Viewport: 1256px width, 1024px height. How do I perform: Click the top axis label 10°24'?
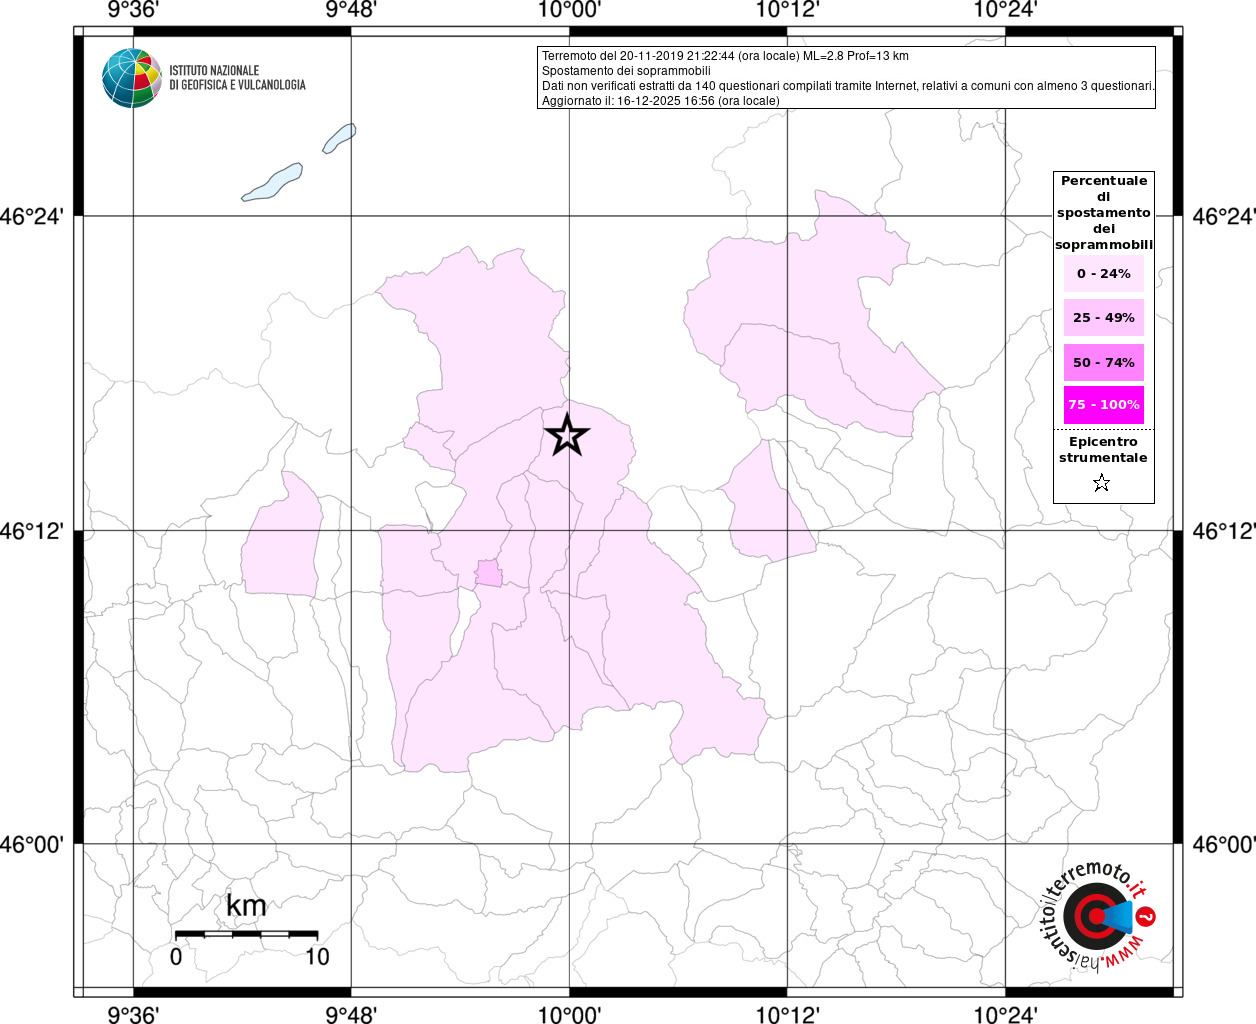coord(1005,10)
